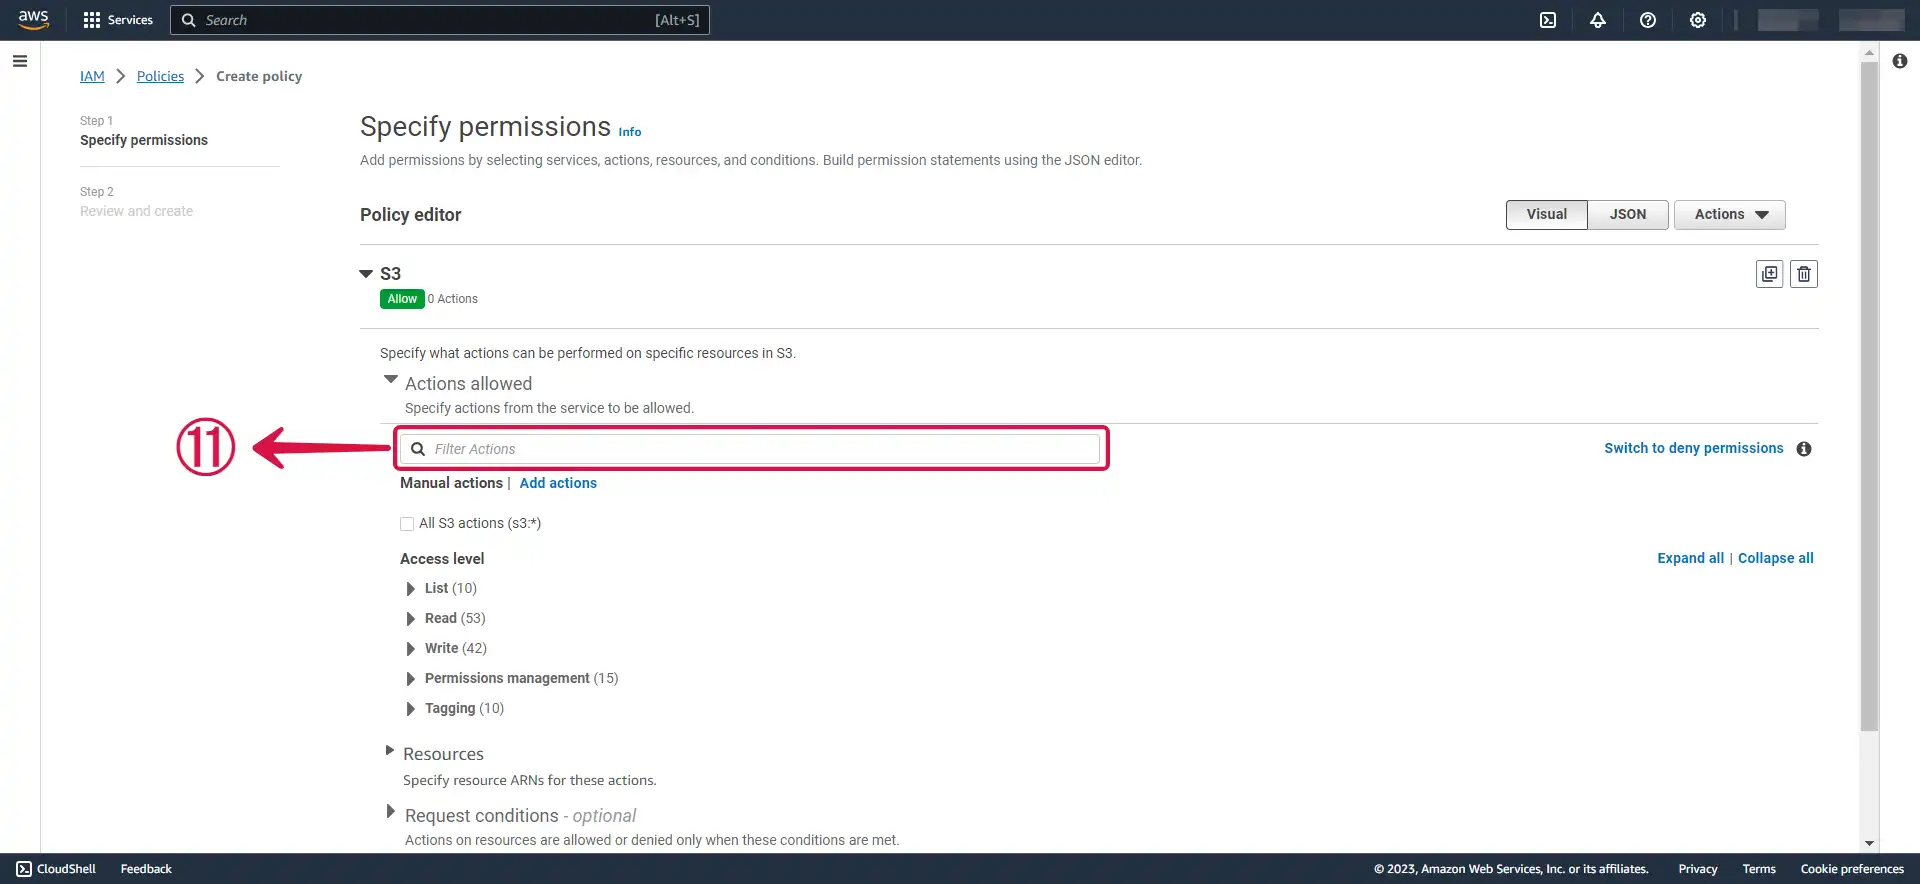
Task: Open notifications bell icon
Action: coord(1598,20)
